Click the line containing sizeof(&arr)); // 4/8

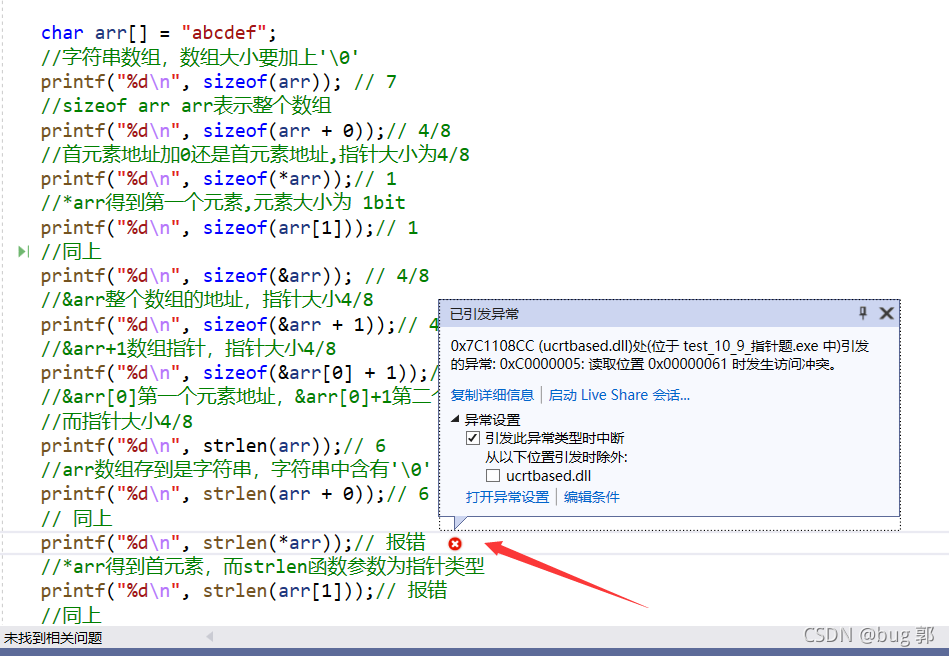235,276
